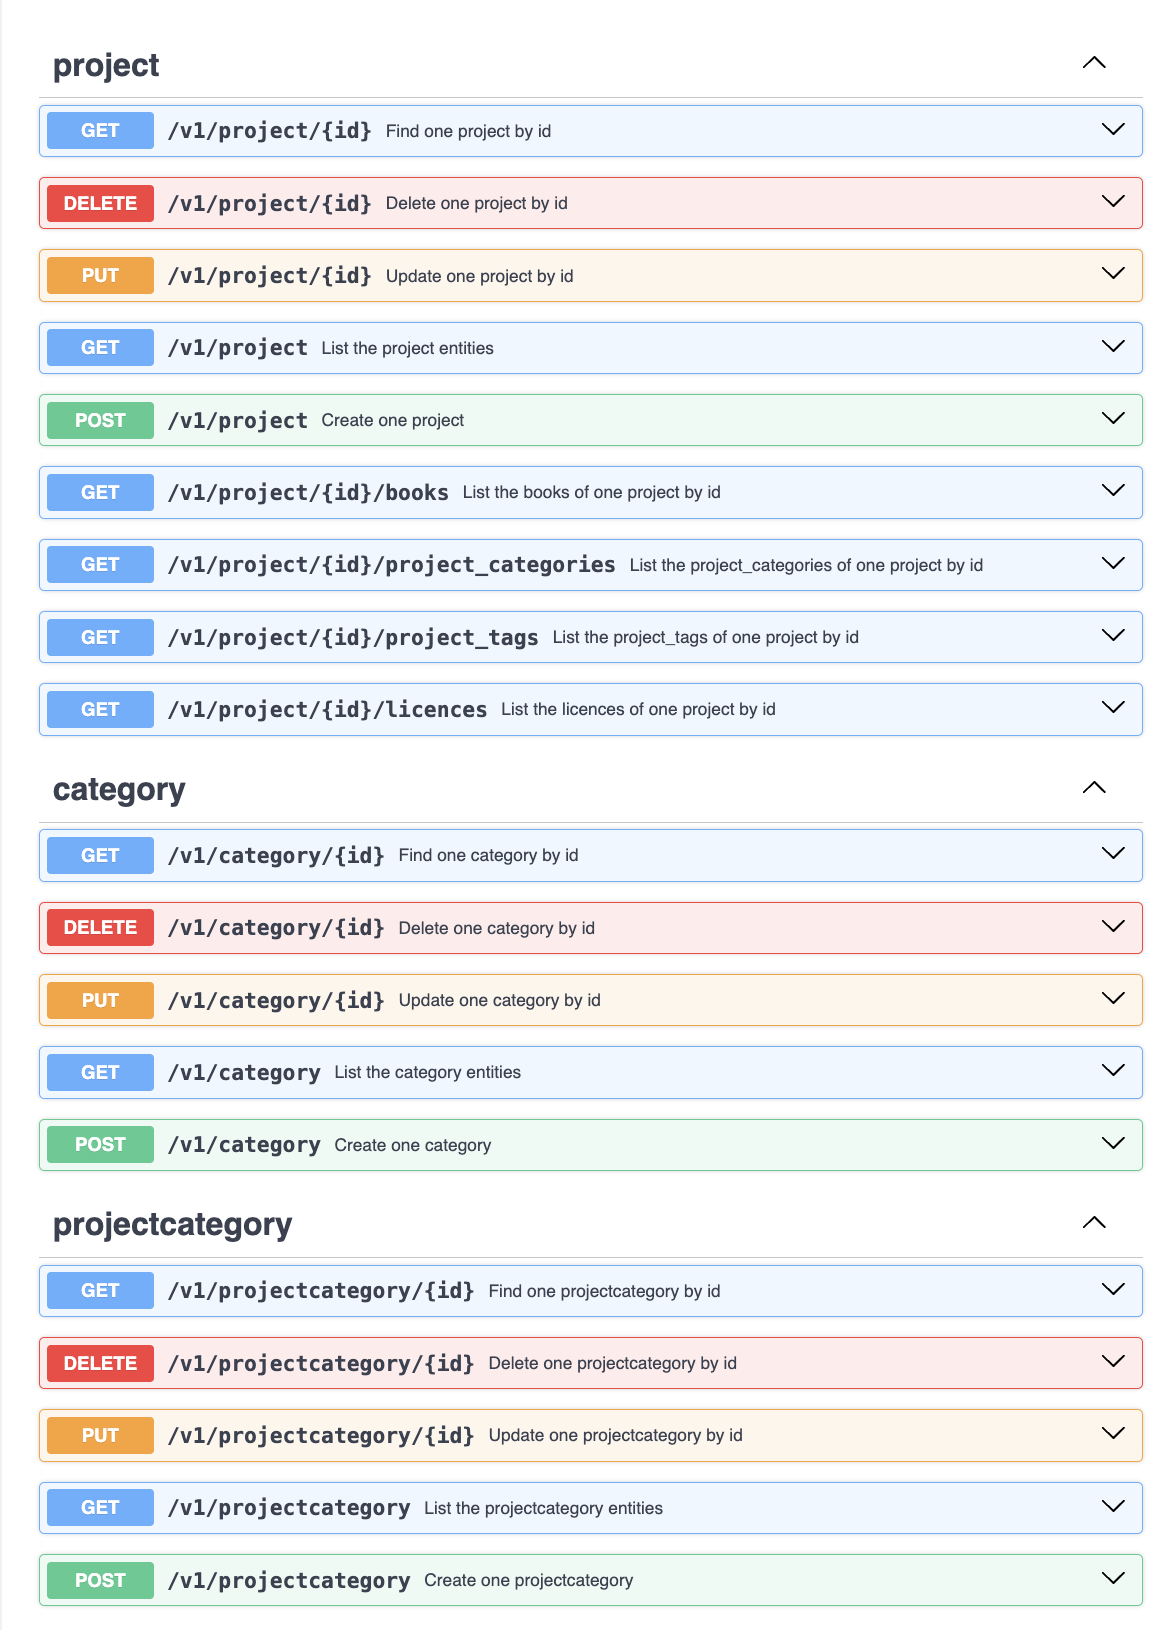Expand arrow for project_tags listing row
Screen dimensions: 1172x1630
1113,636
